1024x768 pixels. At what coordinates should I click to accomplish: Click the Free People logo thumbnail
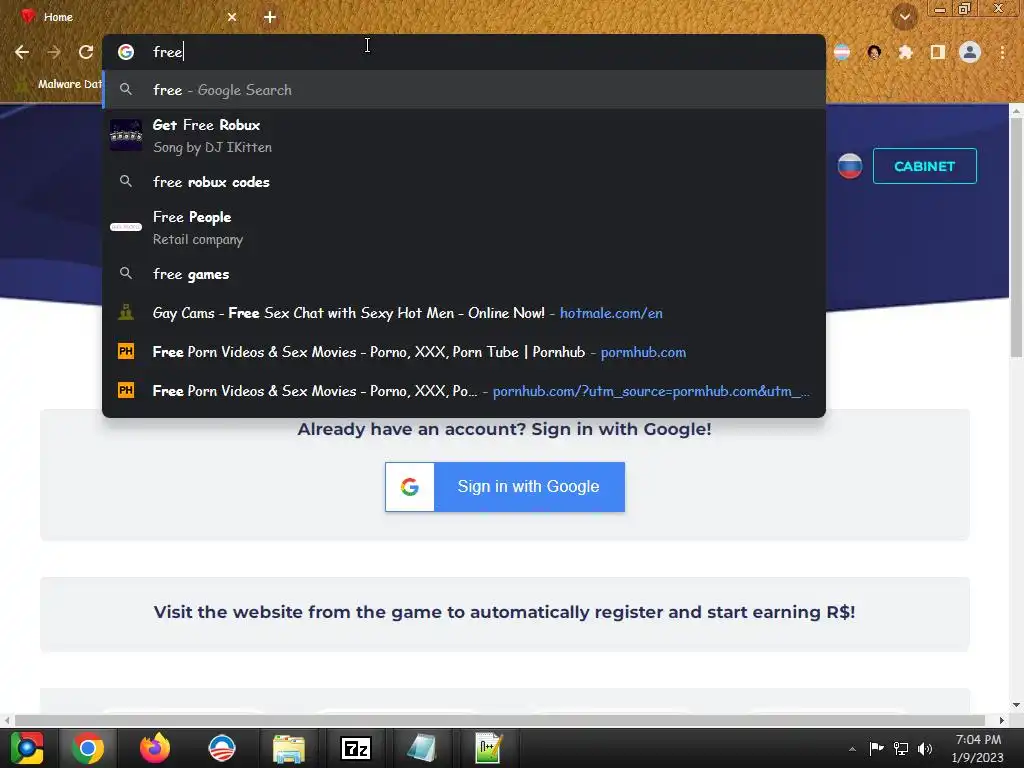click(125, 227)
